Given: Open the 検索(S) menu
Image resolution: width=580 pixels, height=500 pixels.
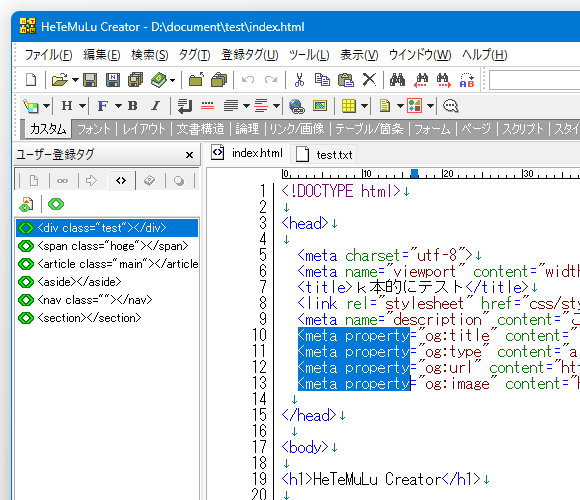Looking at the screenshot, I should pos(150,55).
